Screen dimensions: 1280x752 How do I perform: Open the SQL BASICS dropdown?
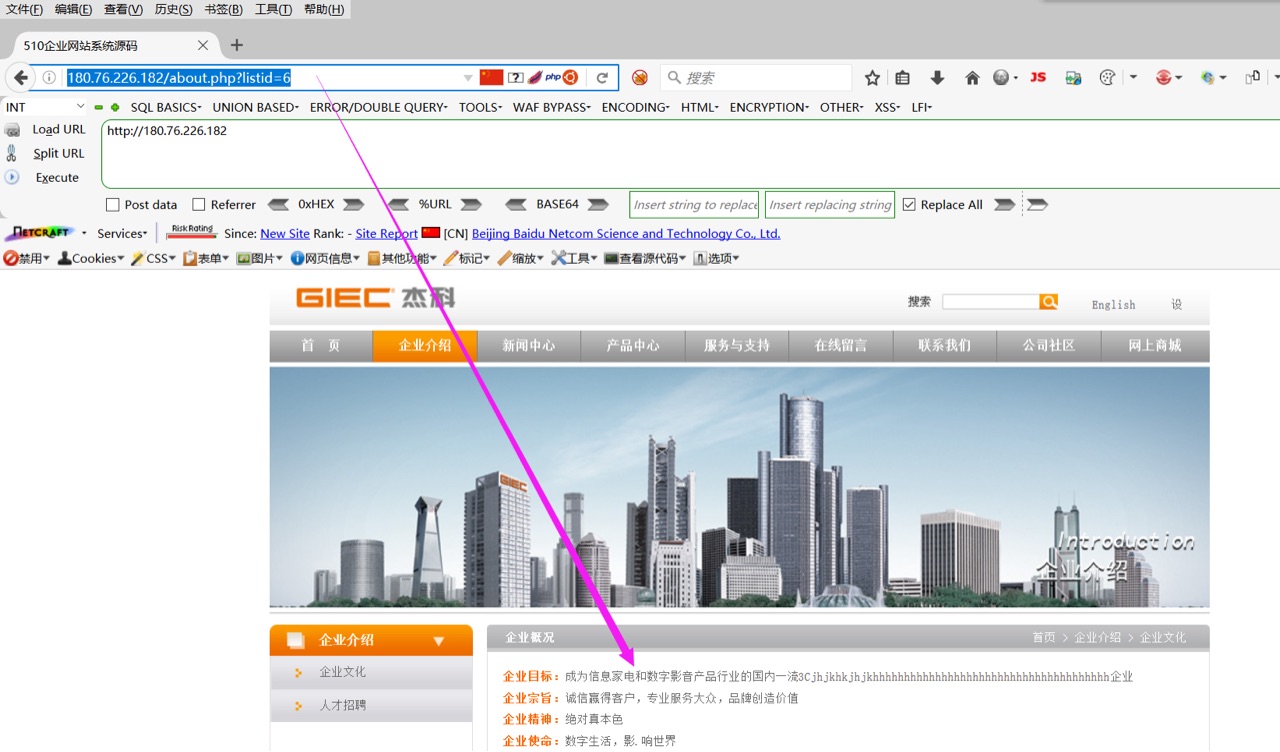[164, 107]
